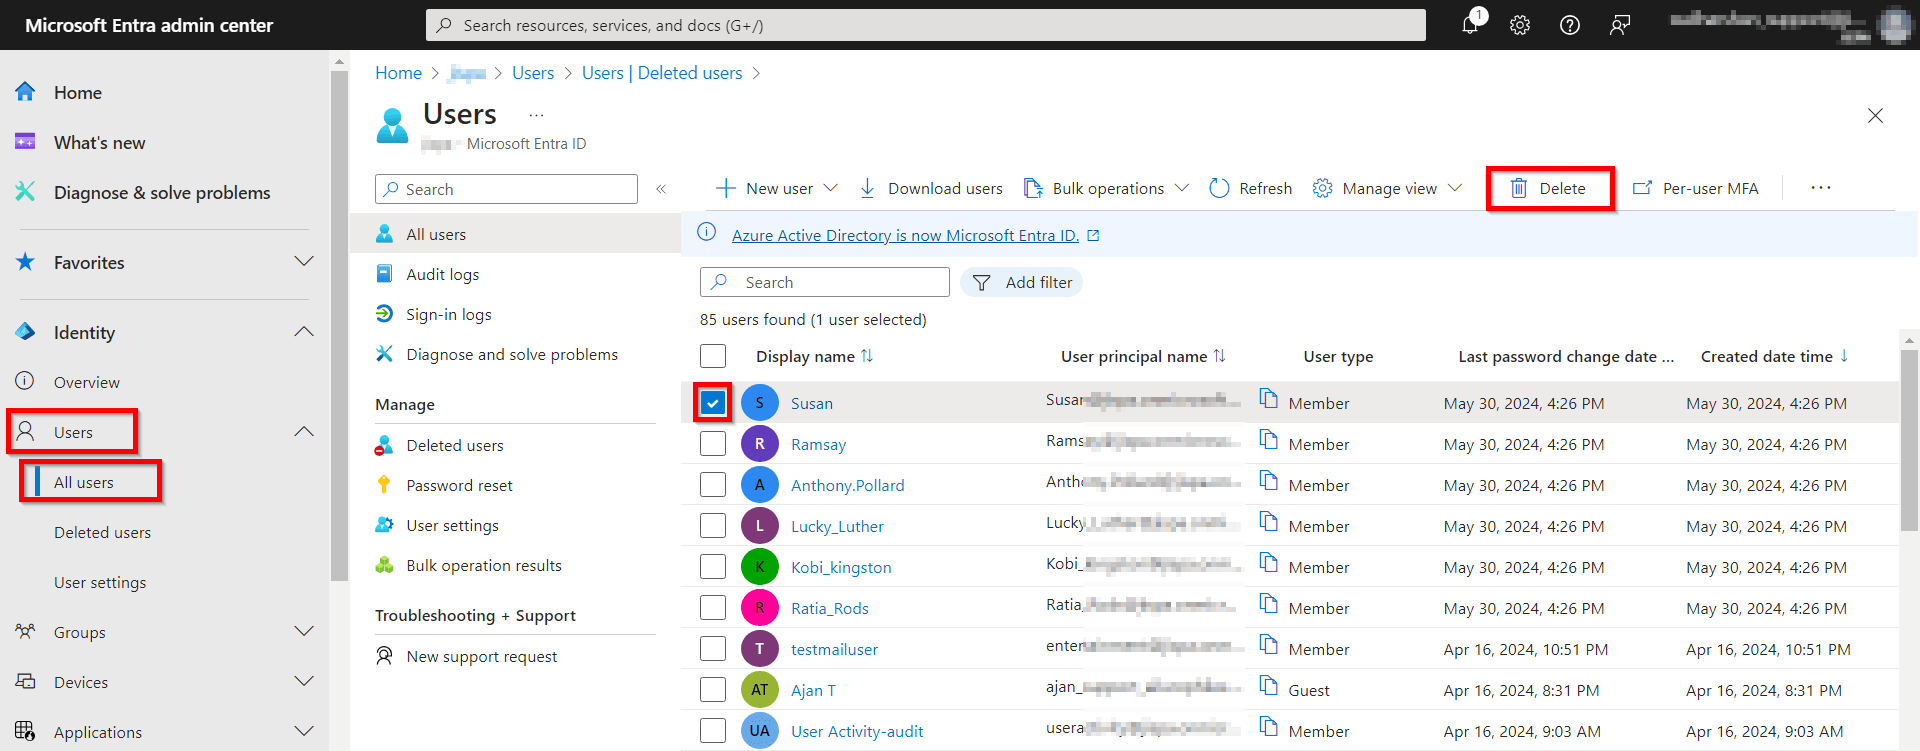Screen dimensions: 1920x751
Task: Collapse the sidebar Users section chevron
Action: pos(304,431)
